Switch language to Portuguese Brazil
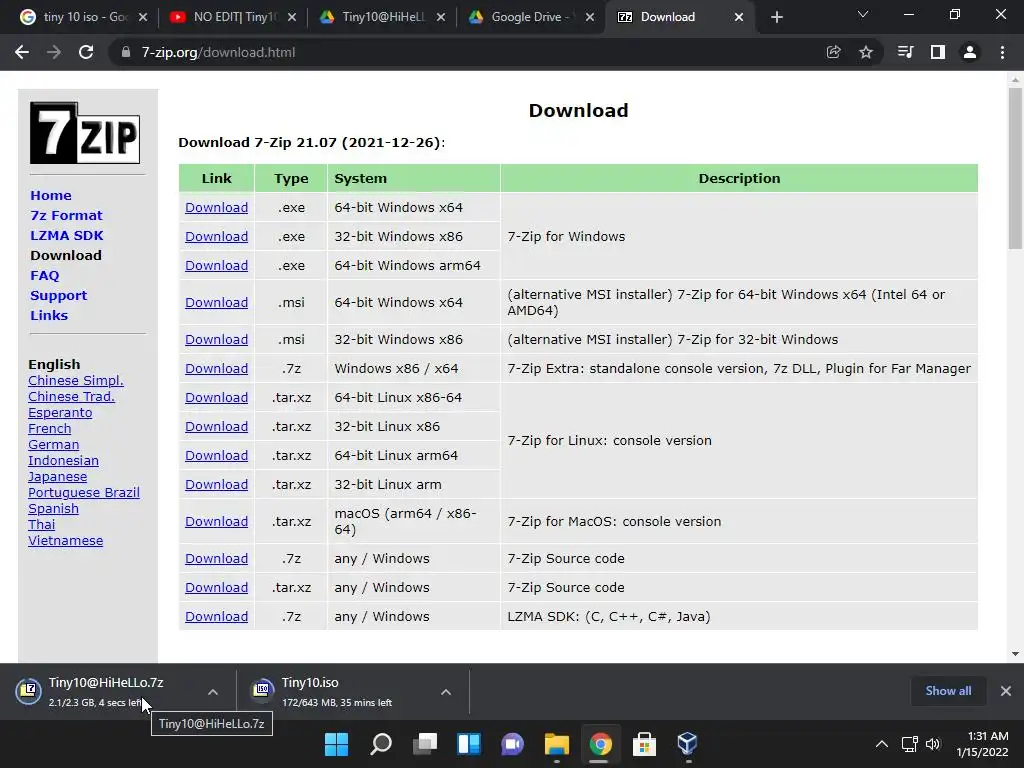The image size is (1024, 768). pyautogui.click(x=84, y=492)
